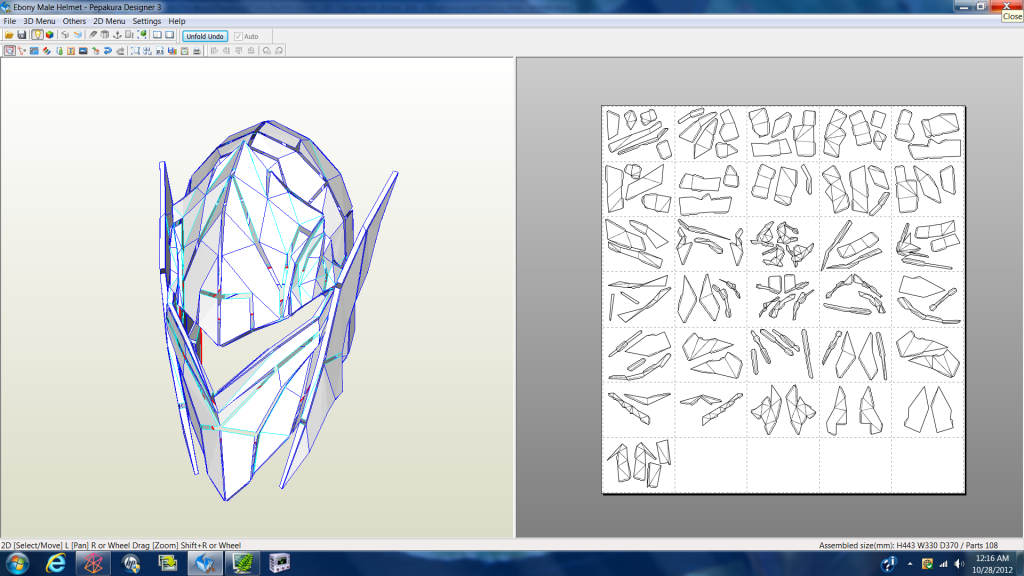
Task: Click the green cube with selection corners icon
Action: tap(142, 35)
